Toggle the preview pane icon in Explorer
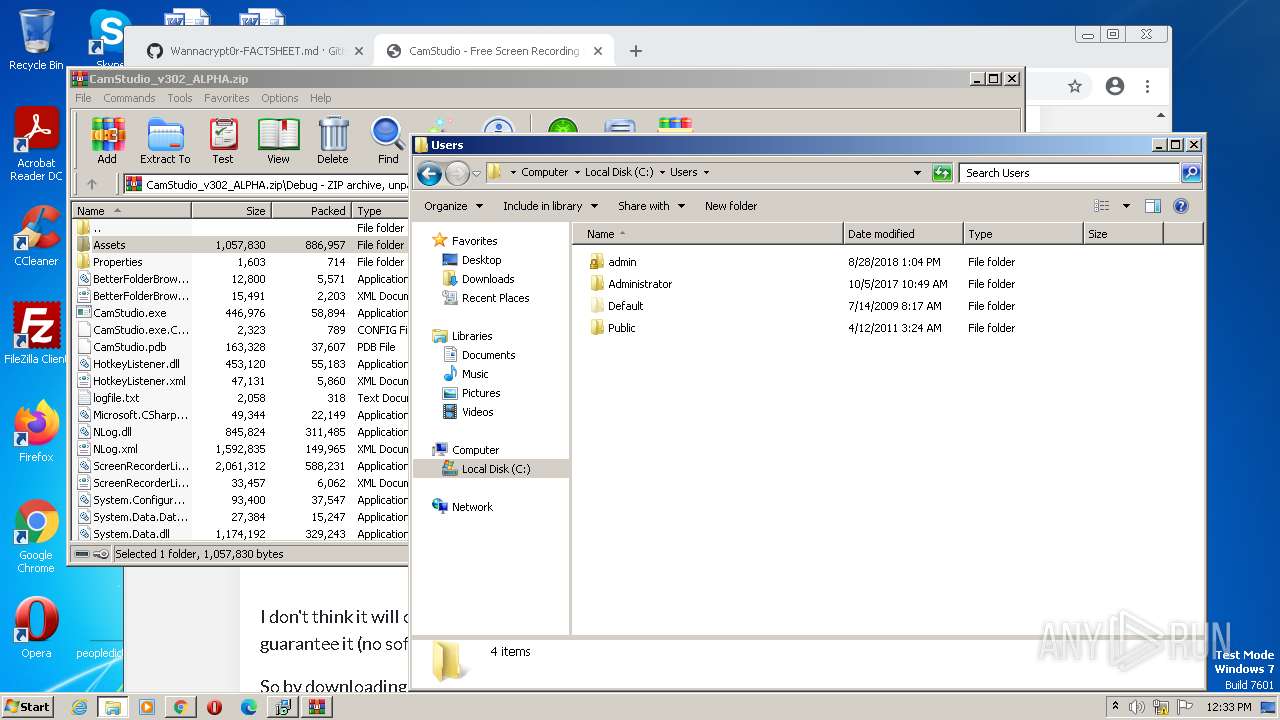 coord(1153,206)
